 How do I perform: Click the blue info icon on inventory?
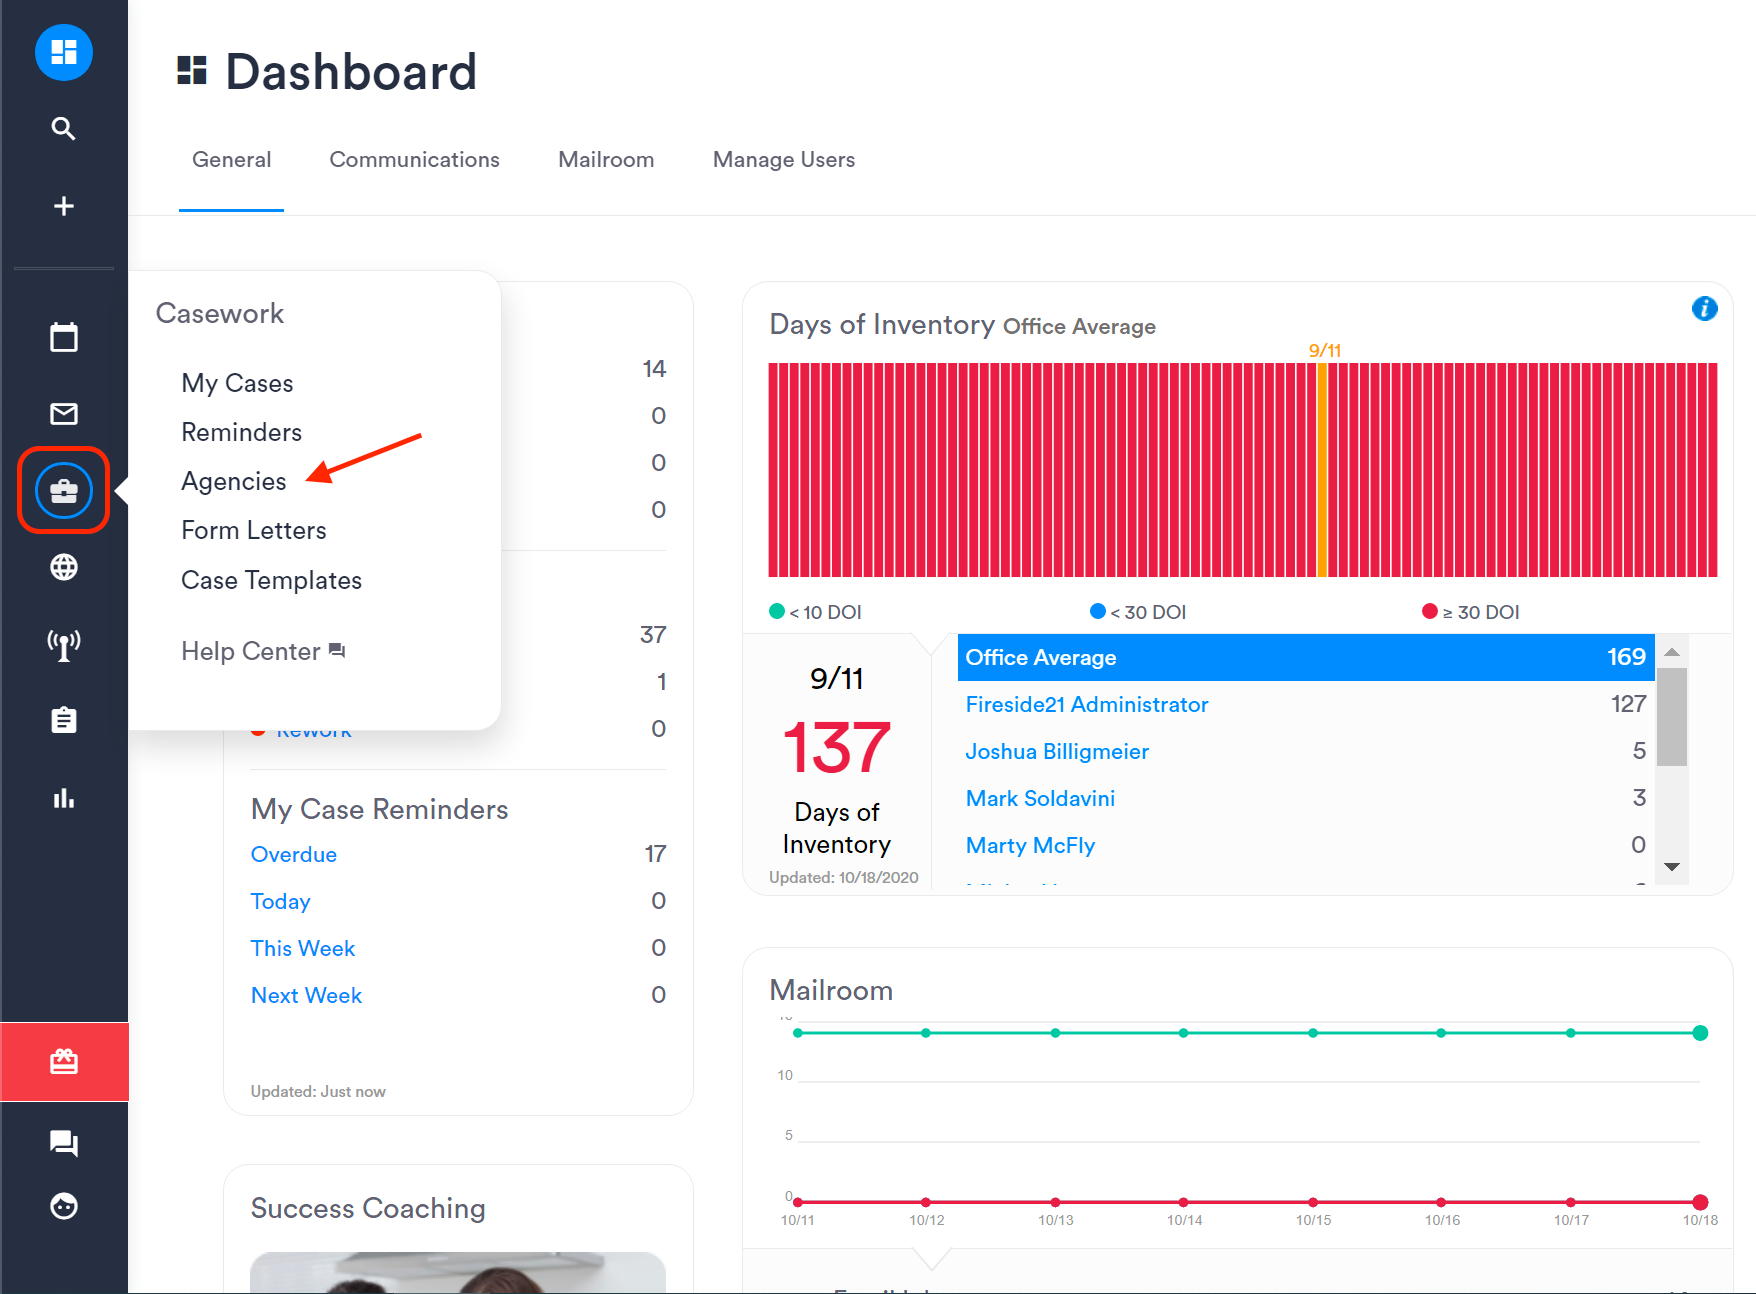(1704, 309)
